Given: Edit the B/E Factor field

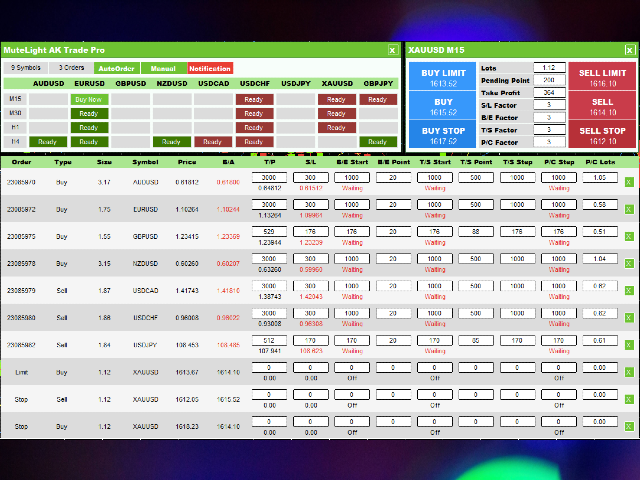Looking at the screenshot, I should pos(549,118).
